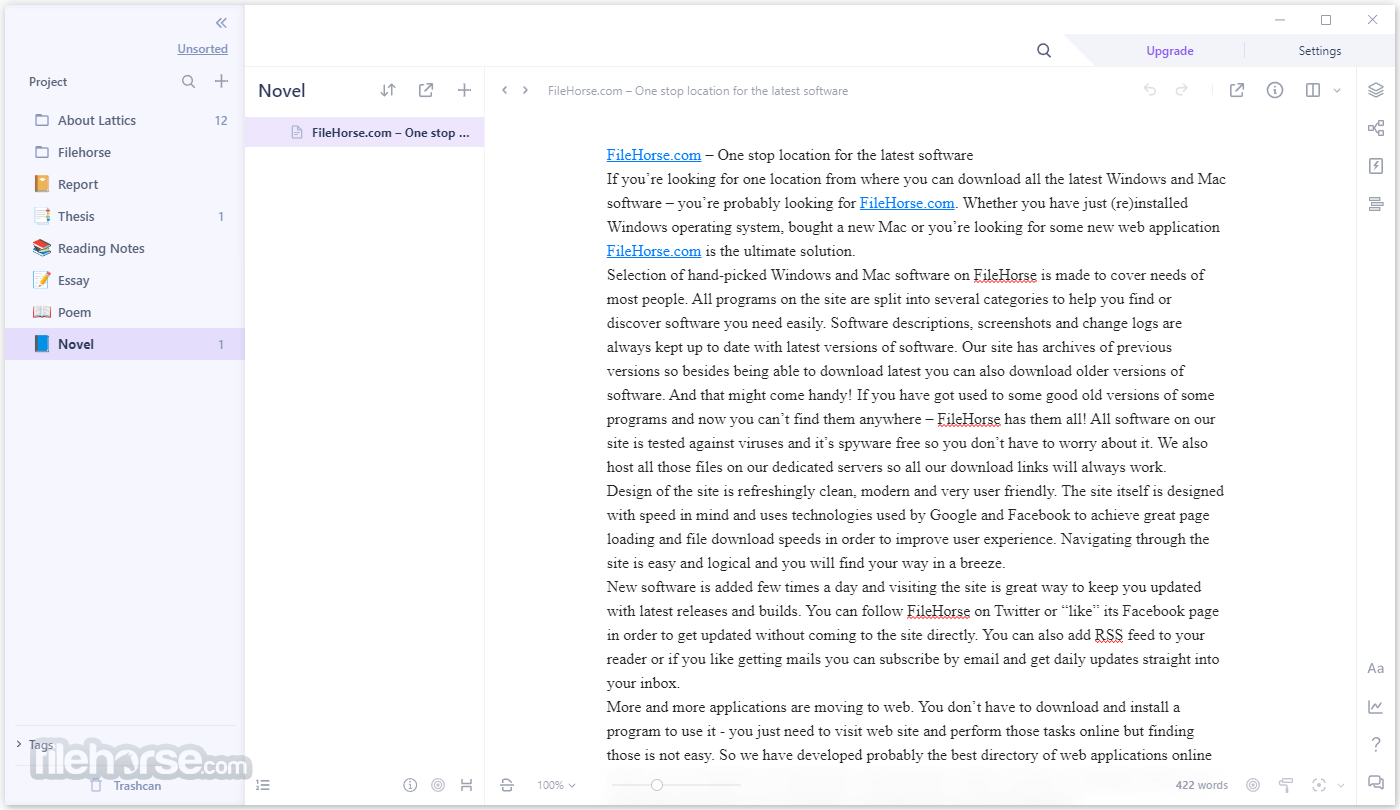
Task: Open the outline panel in right sidebar
Action: (x=1376, y=204)
